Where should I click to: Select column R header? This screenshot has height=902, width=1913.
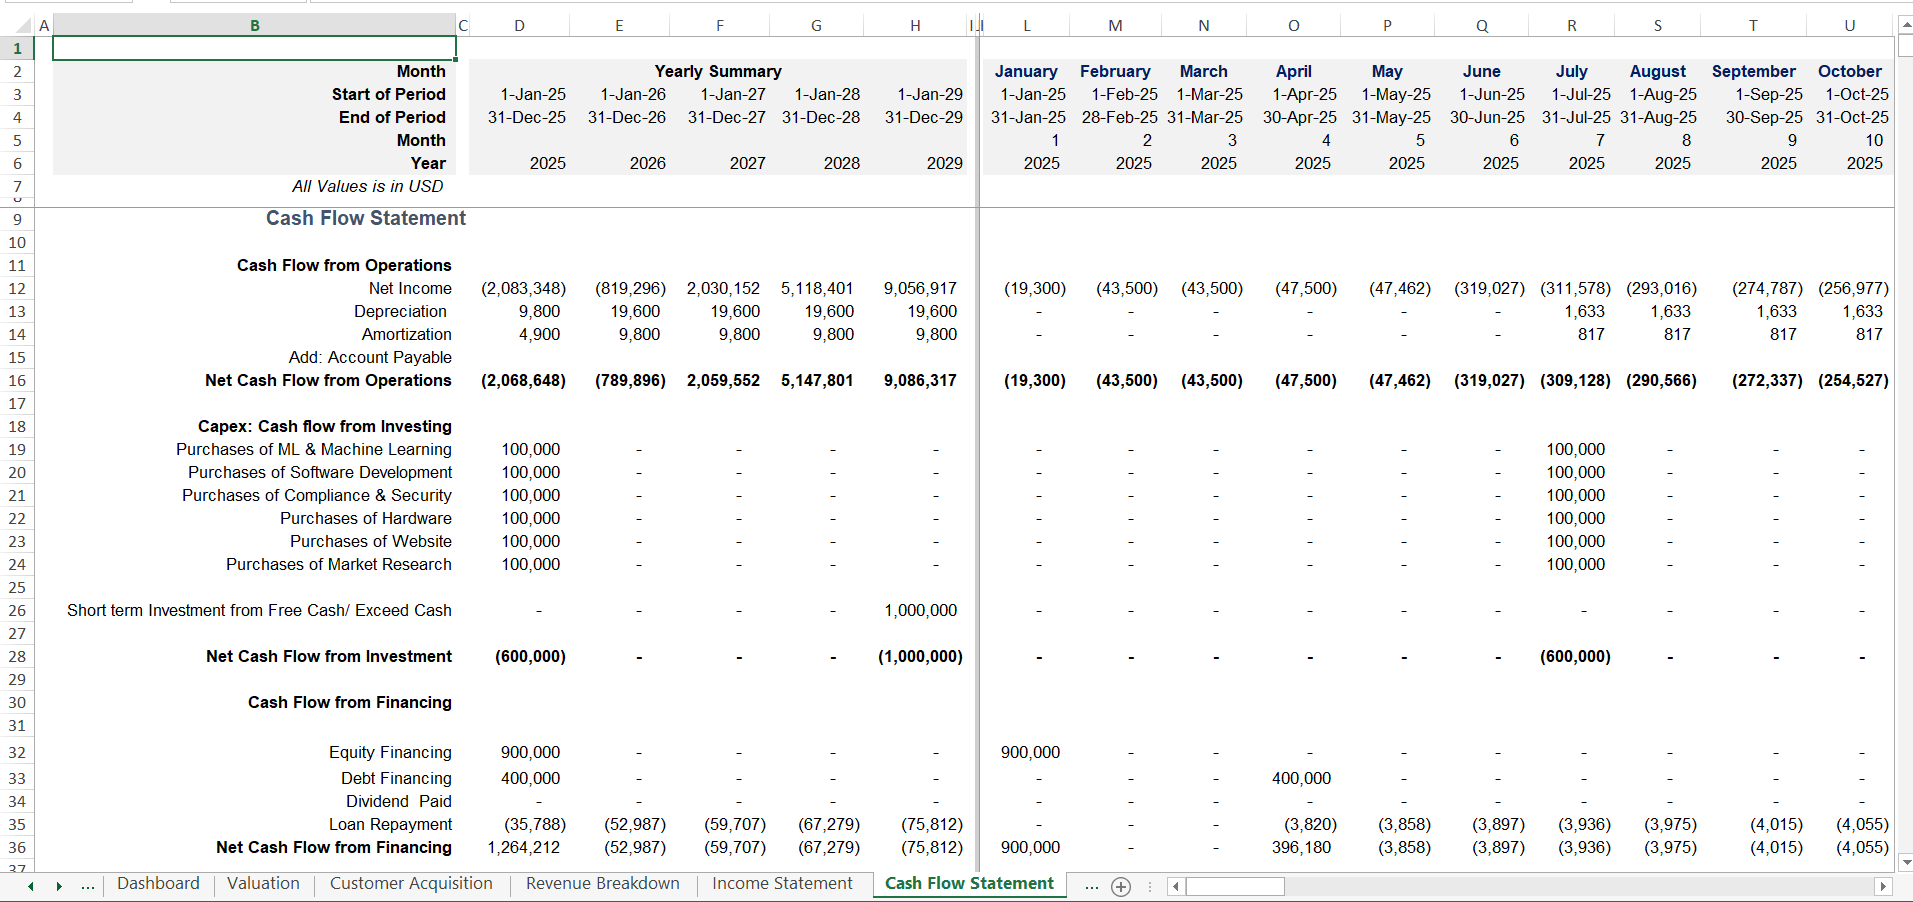coord(1571,26)
